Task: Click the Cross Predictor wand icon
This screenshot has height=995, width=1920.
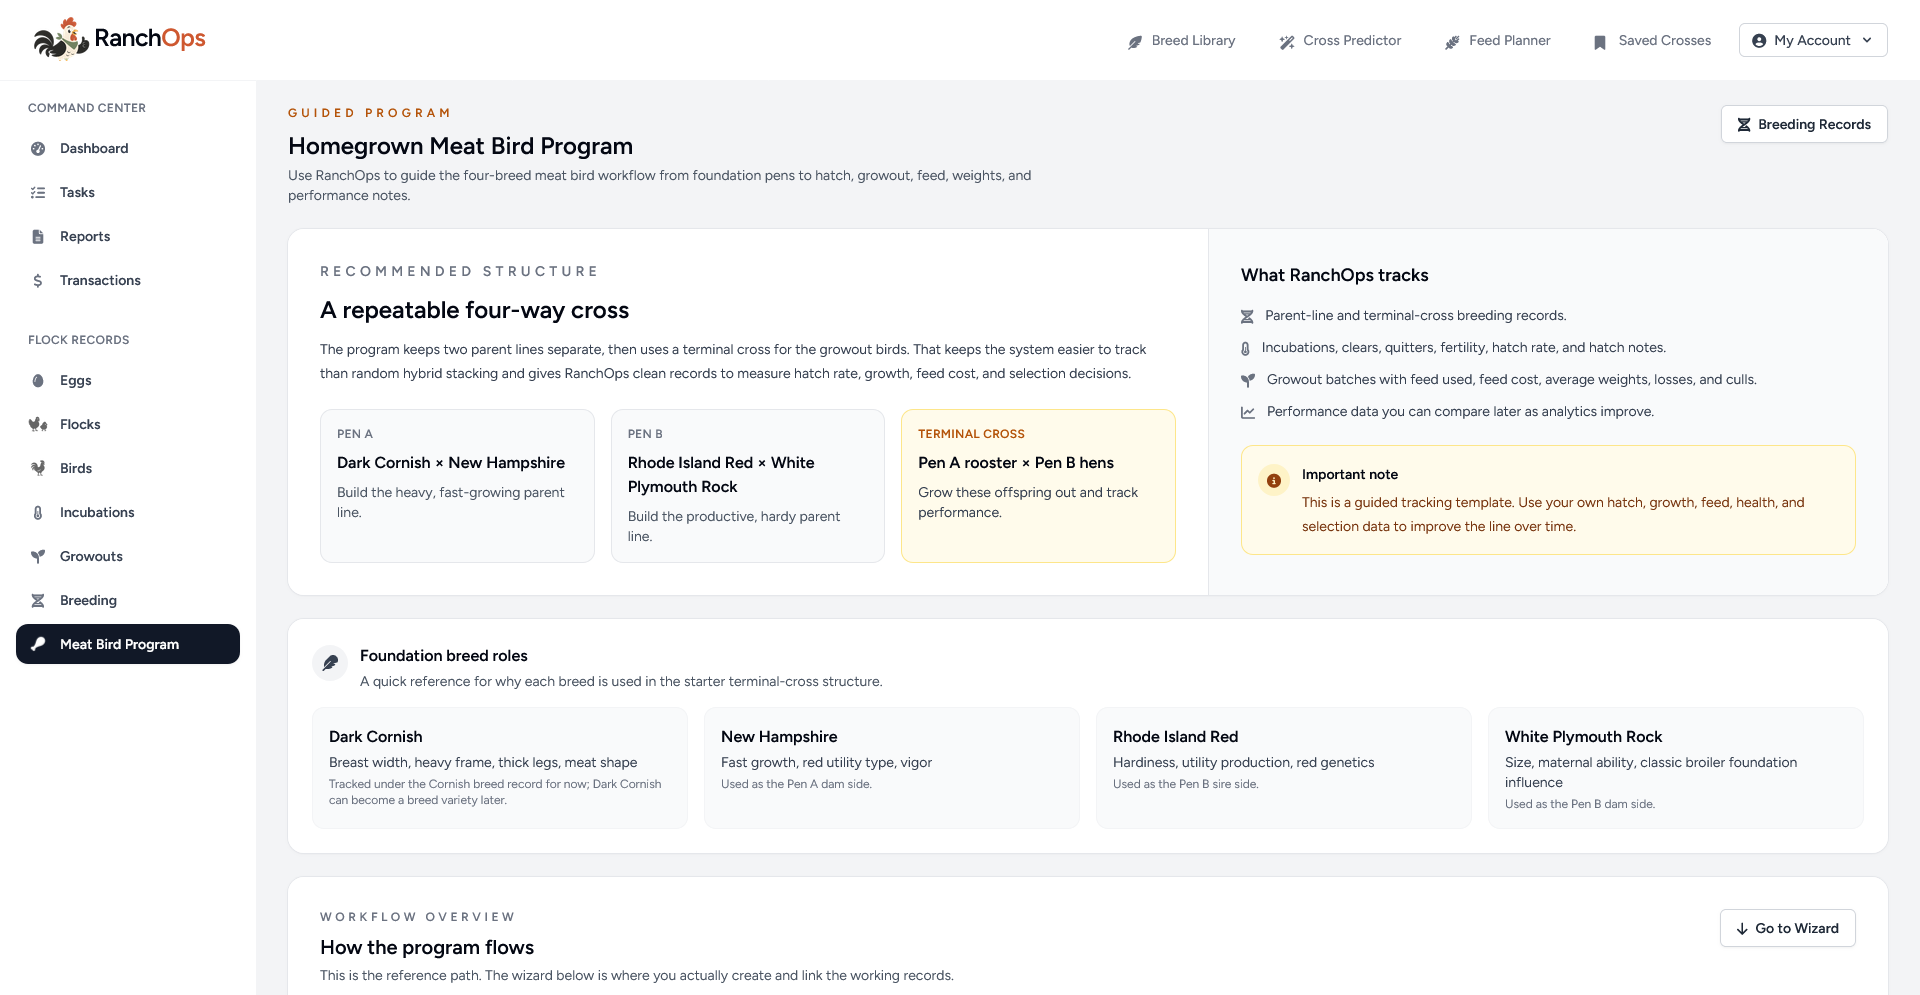Action: point(1287,42)
